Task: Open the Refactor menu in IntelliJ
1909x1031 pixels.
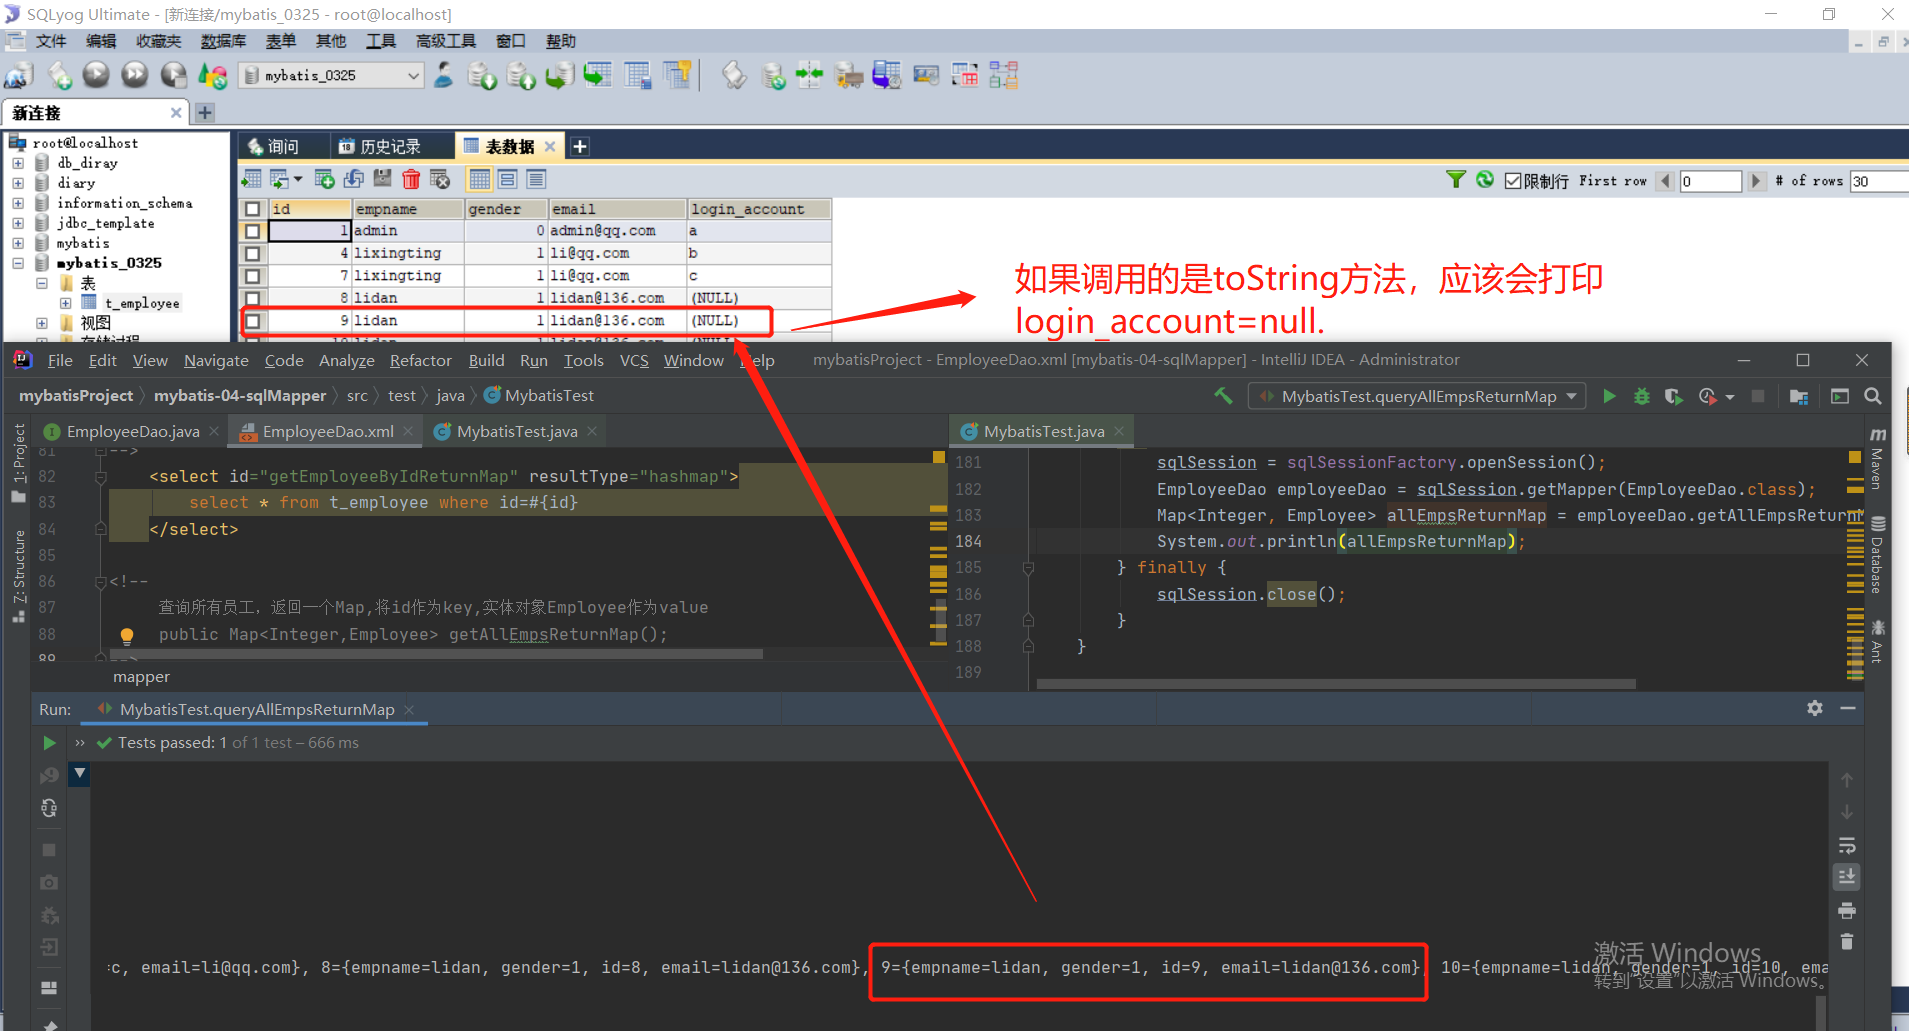Action: 420,360
